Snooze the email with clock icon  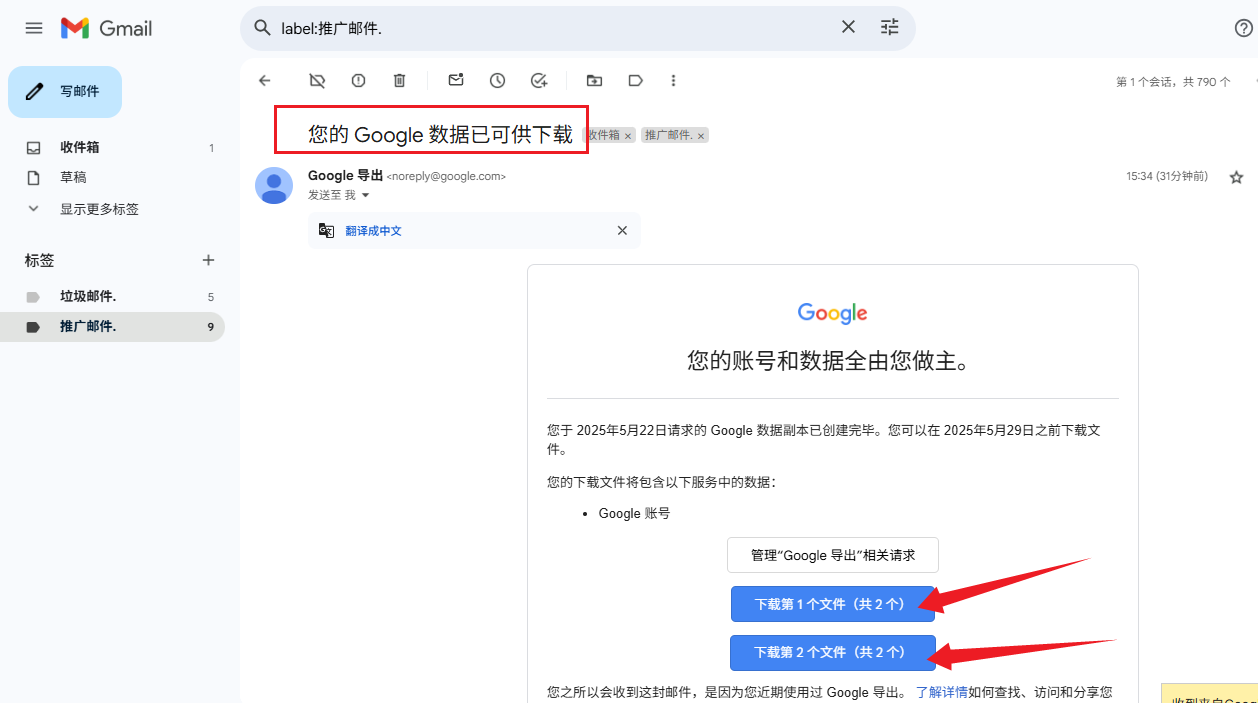[x=497, y=81]
